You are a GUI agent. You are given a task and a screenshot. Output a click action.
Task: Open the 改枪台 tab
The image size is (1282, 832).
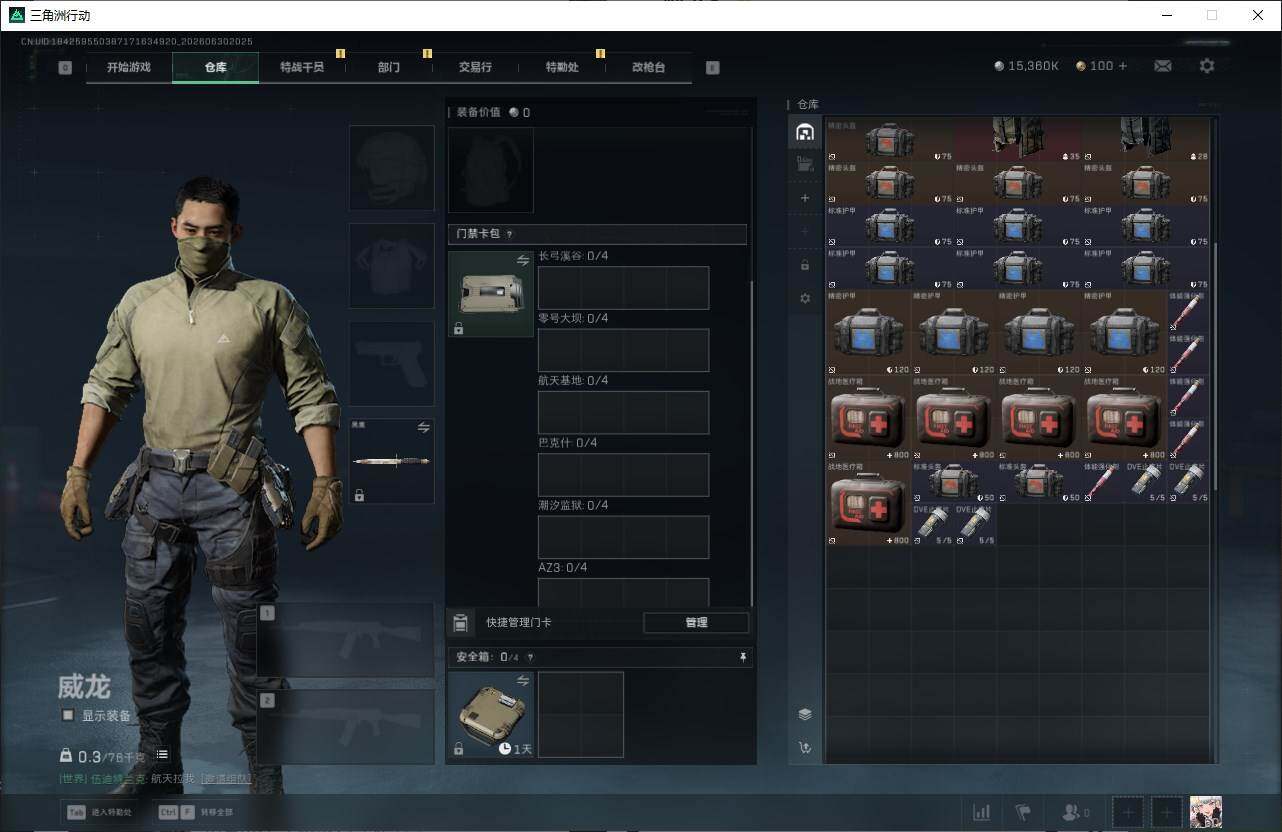648,68
